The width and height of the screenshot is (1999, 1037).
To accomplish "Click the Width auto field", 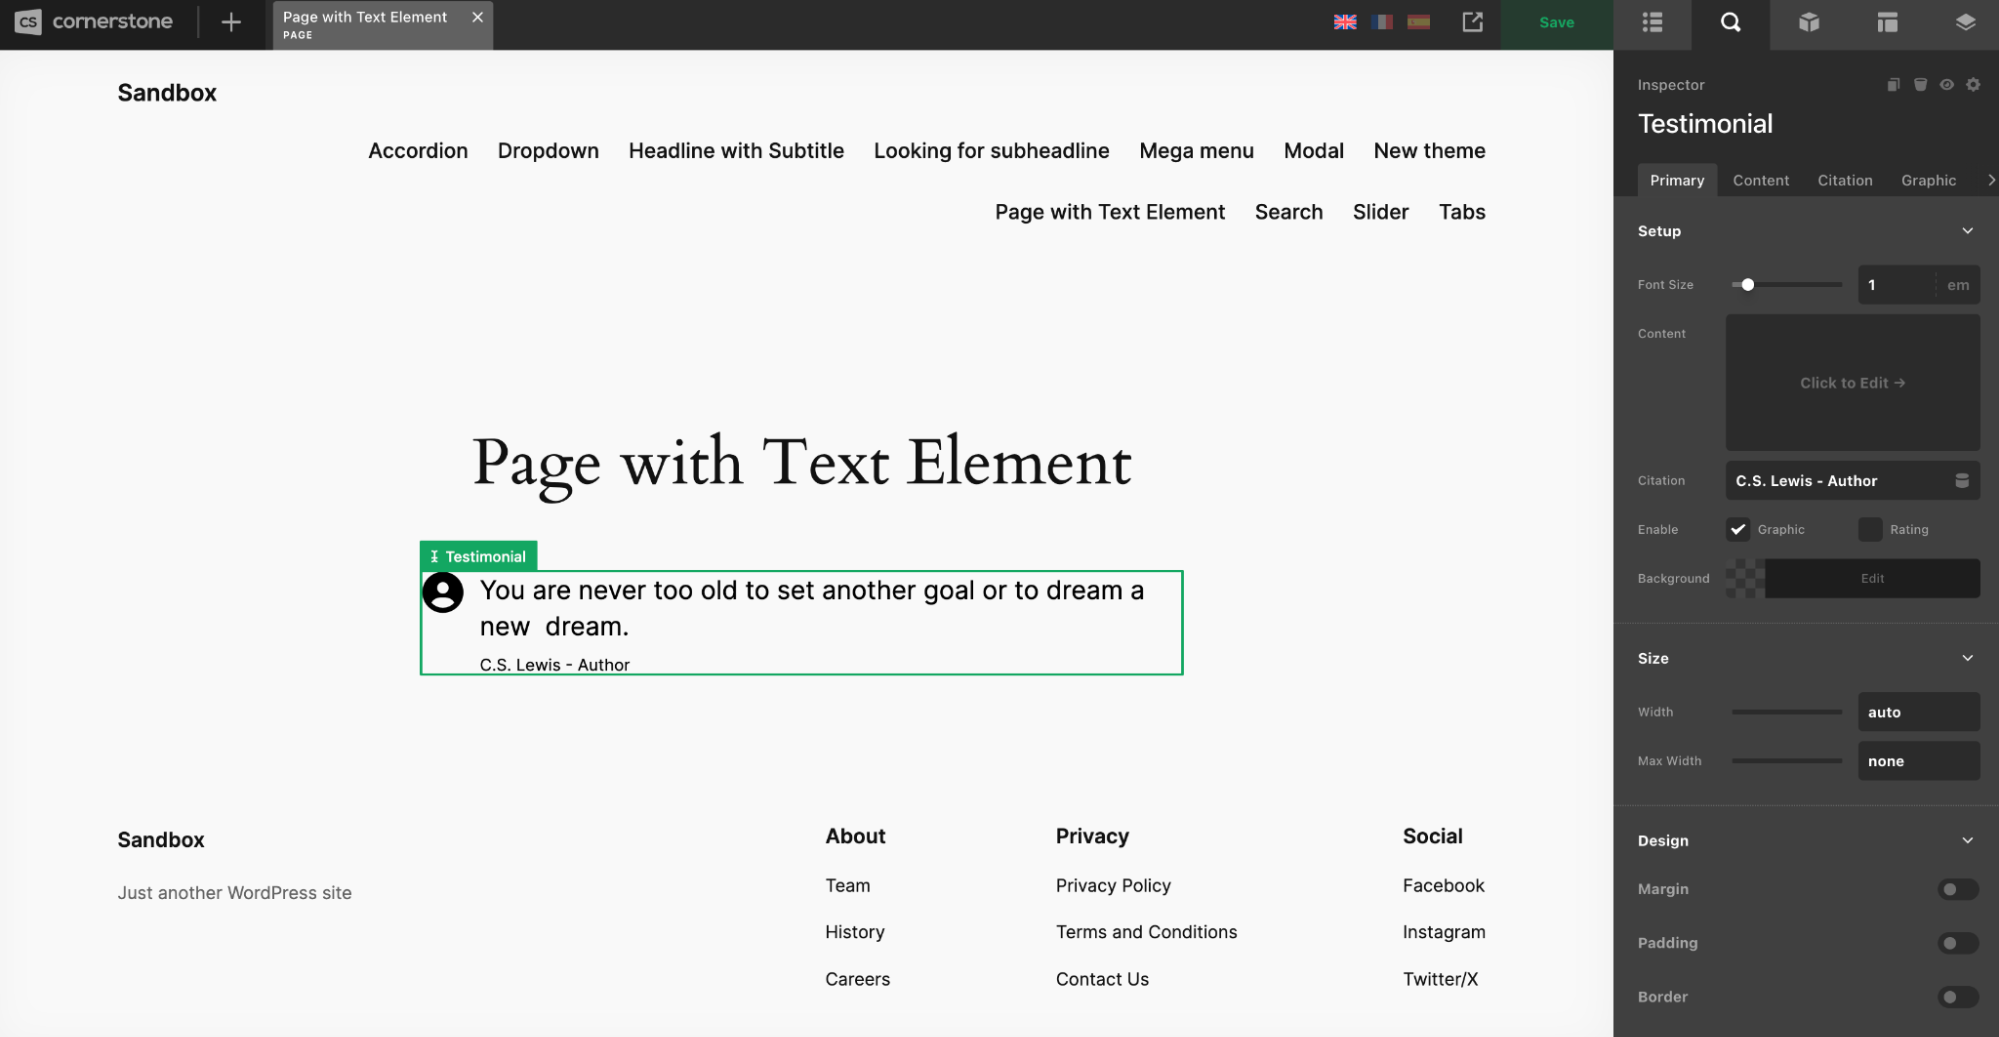I will click(x=1918, y=712).
